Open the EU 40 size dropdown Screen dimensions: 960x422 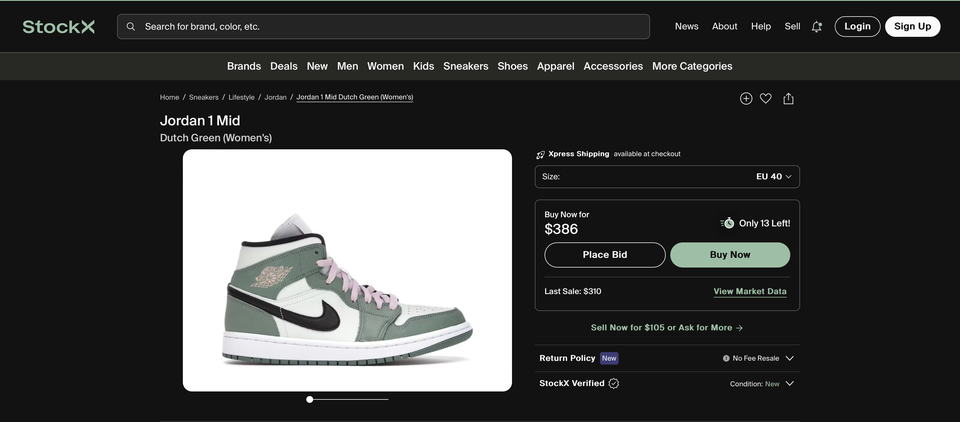point(667,176)
